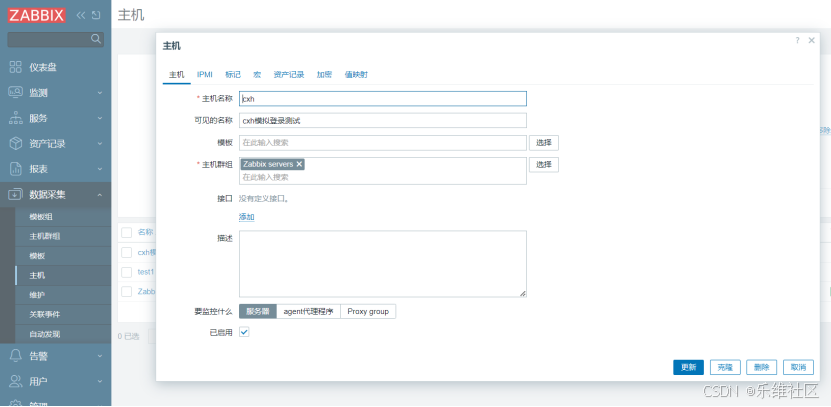831x407 pixels.
Task: Expand the 监测 menu chevron
Action: click(x=100, y=93)
